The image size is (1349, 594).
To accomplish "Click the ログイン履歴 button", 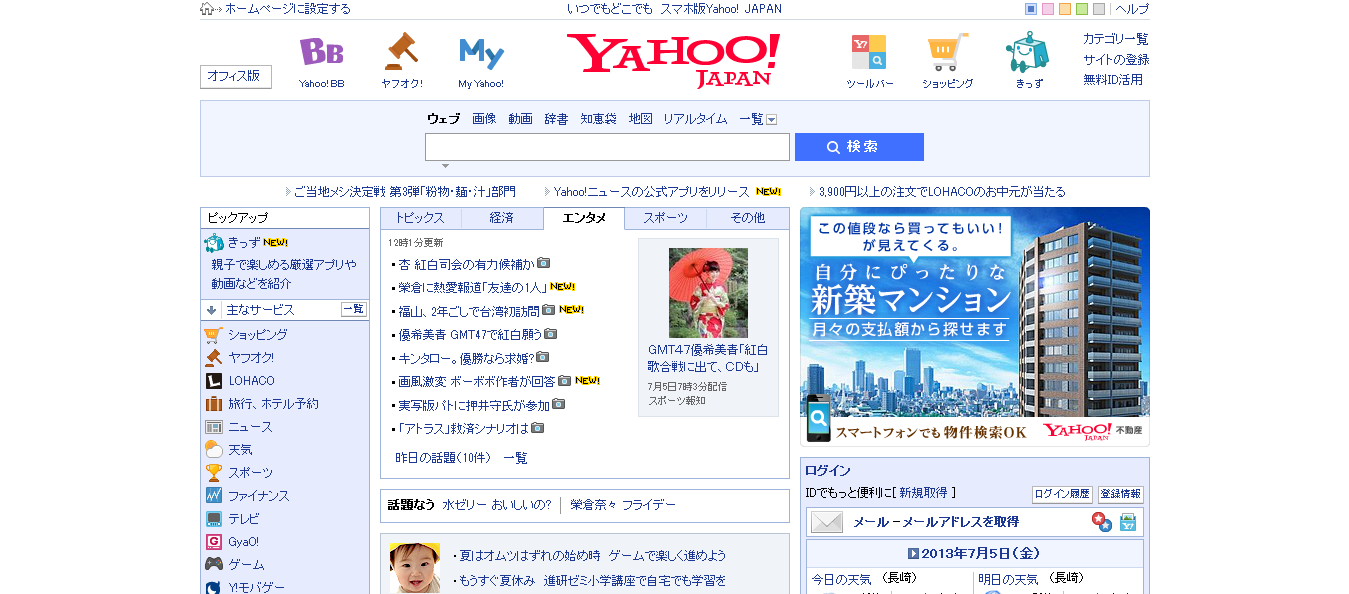I will tap(1062, 494).
